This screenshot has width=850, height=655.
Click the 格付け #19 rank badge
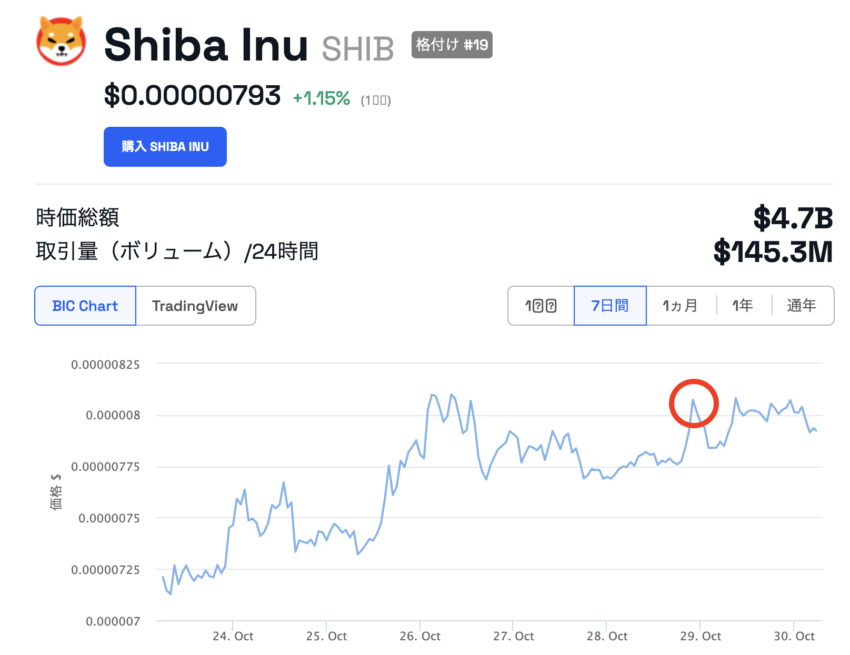pyautogui.click(x=452, y=44)
